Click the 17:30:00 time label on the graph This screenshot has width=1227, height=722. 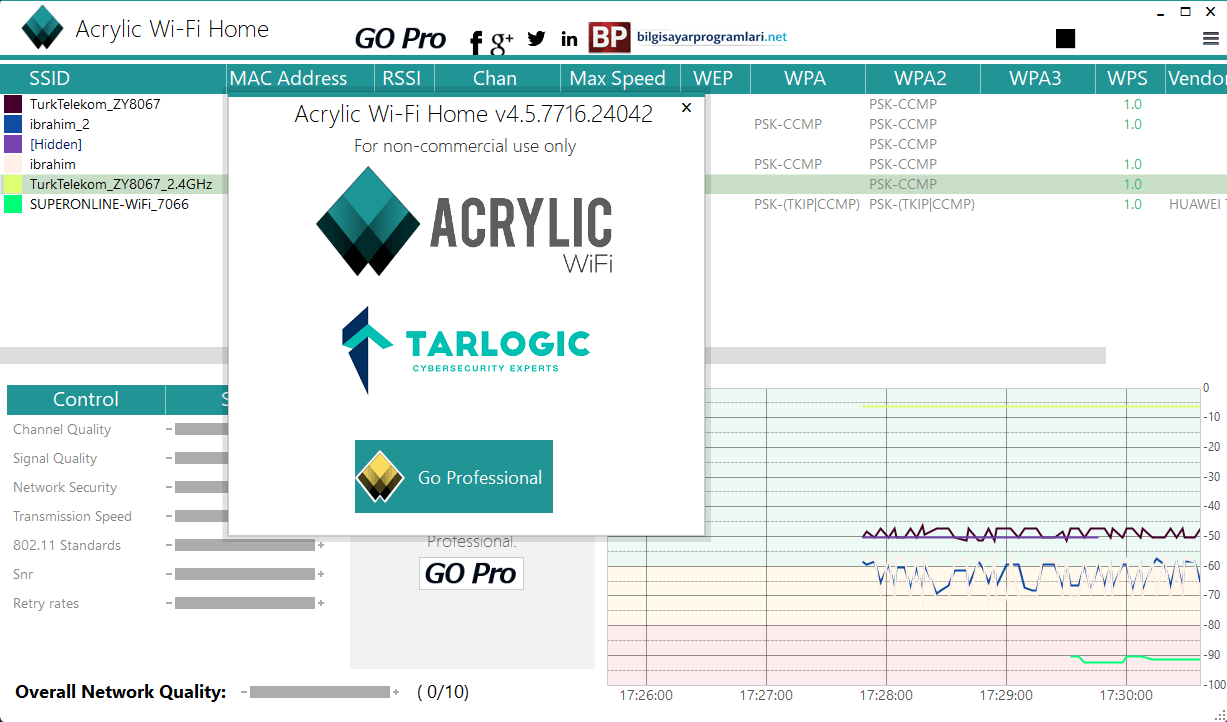[x=1126, y=695]
